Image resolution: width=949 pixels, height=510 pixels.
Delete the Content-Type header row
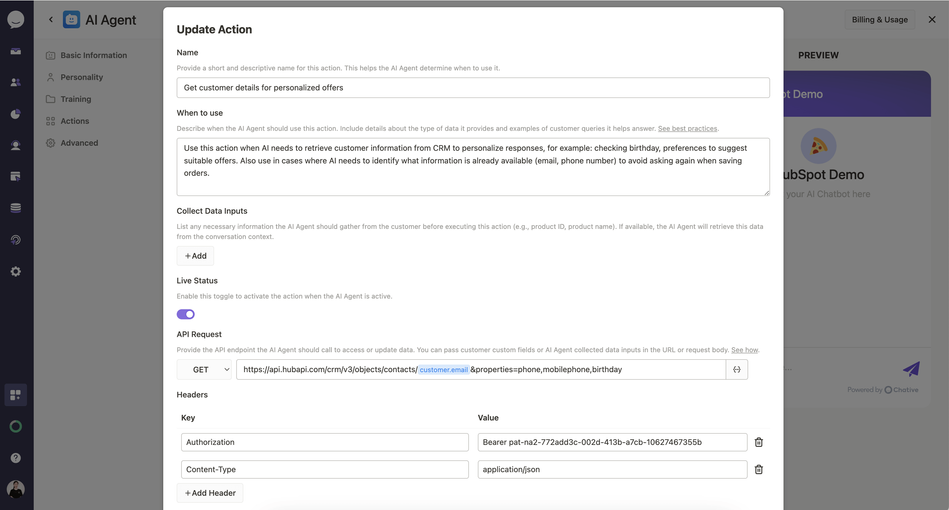[758, 469]
